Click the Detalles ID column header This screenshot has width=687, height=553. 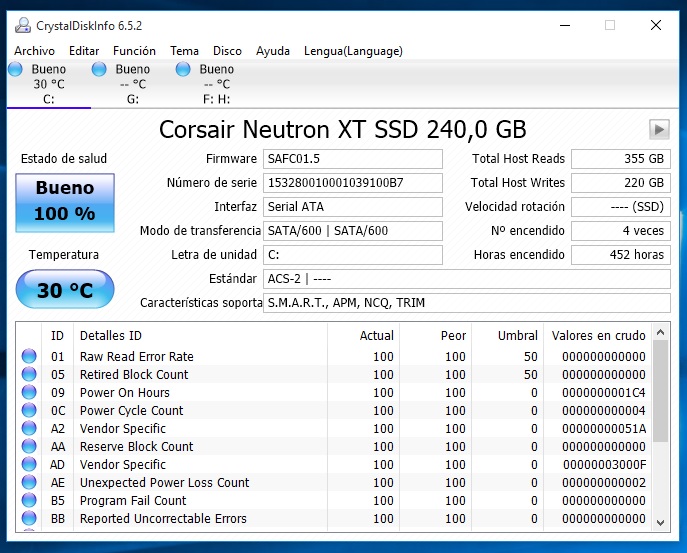[x=200, y=336]
